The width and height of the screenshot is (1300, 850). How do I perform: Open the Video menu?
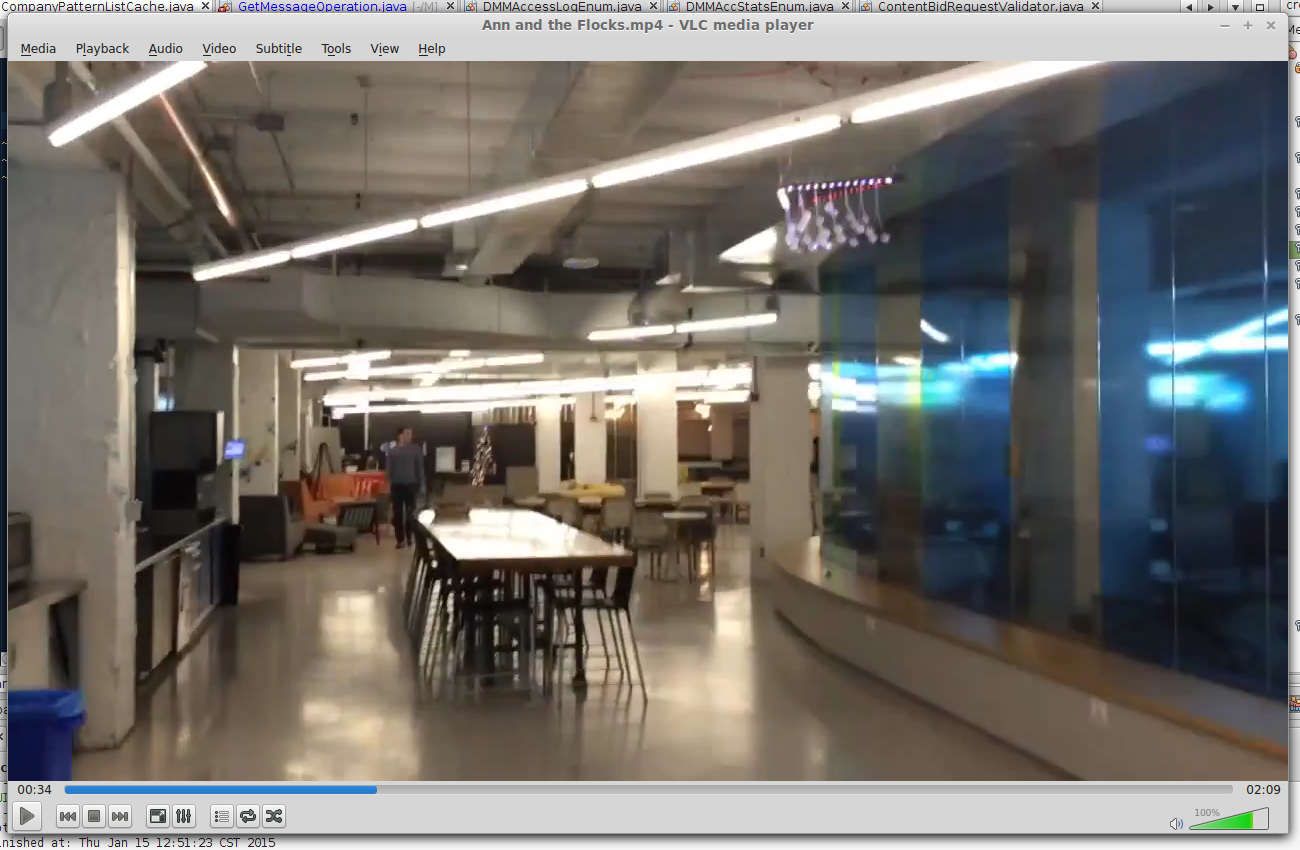point(219,48)
